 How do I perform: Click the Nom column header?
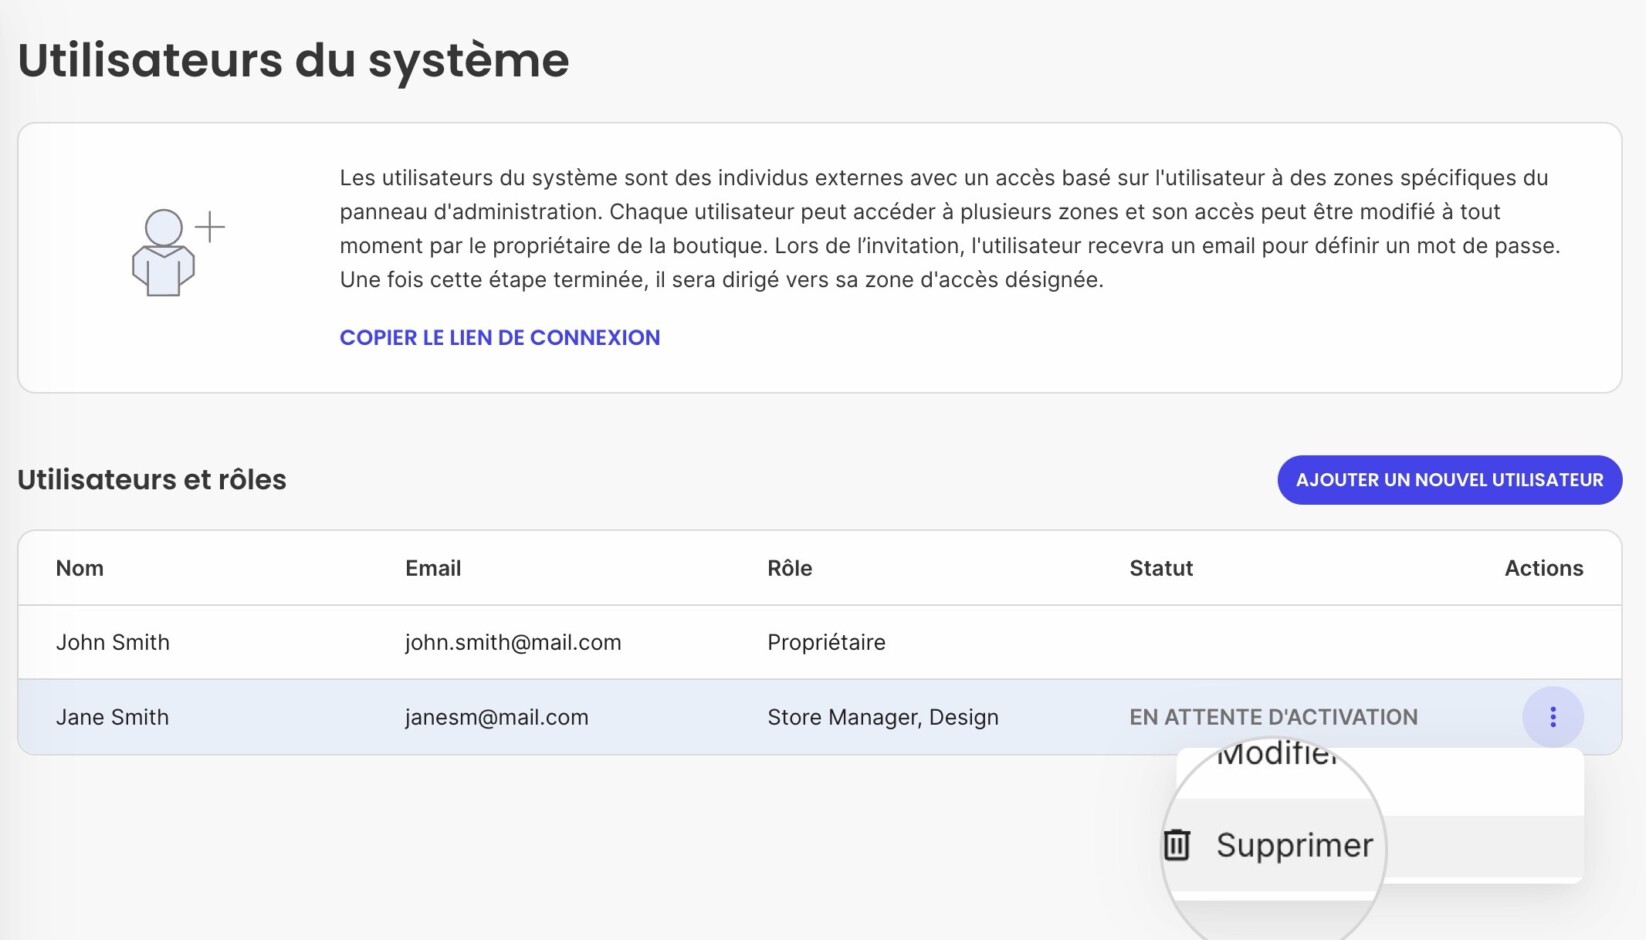(80, 568)
